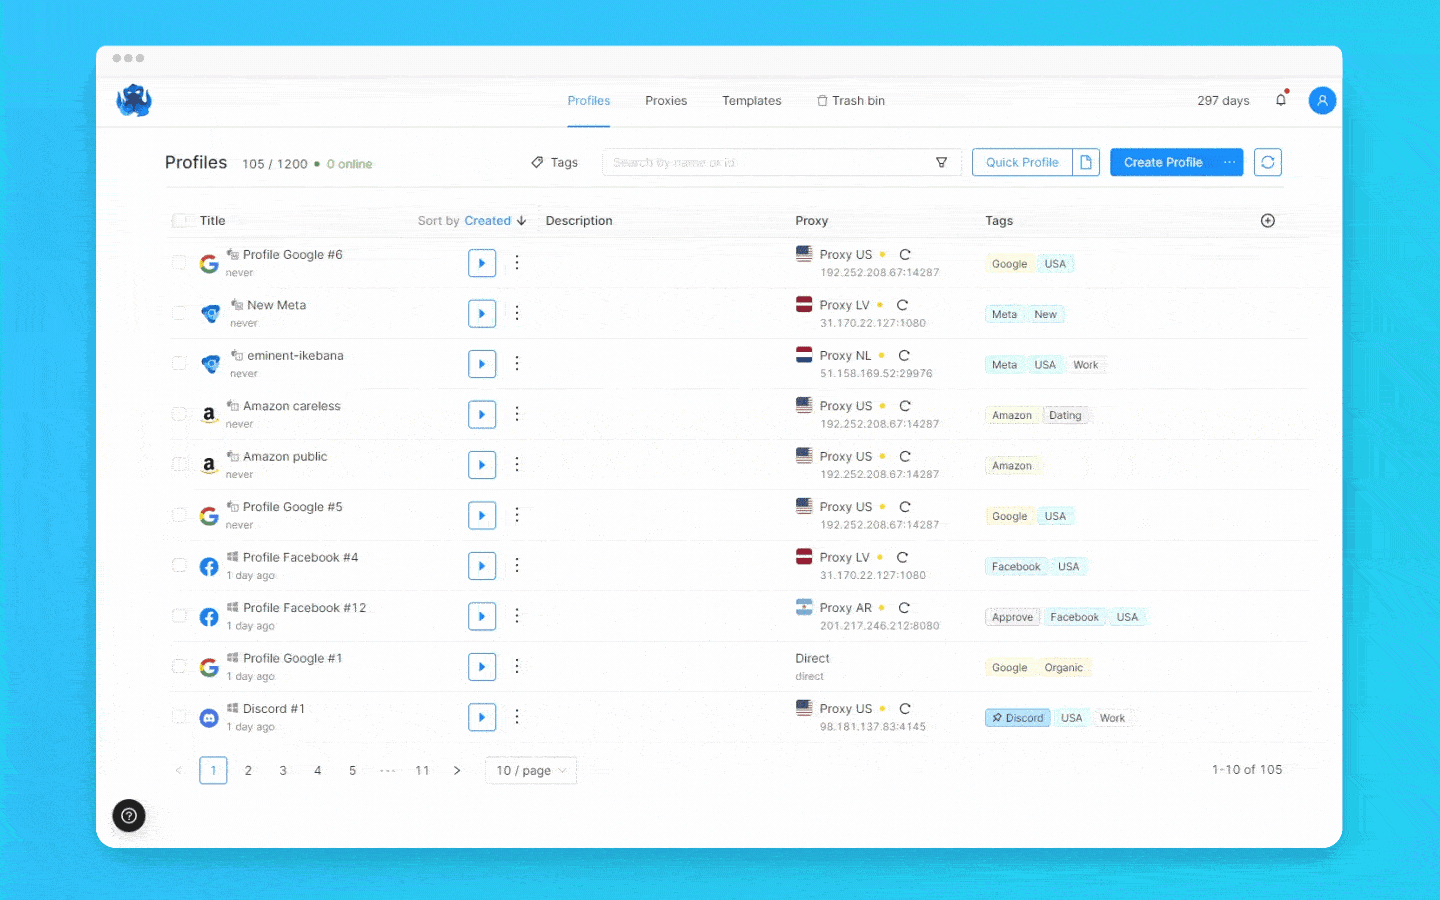
Task: Click the Create Profile button
Action: [1163, 161]
